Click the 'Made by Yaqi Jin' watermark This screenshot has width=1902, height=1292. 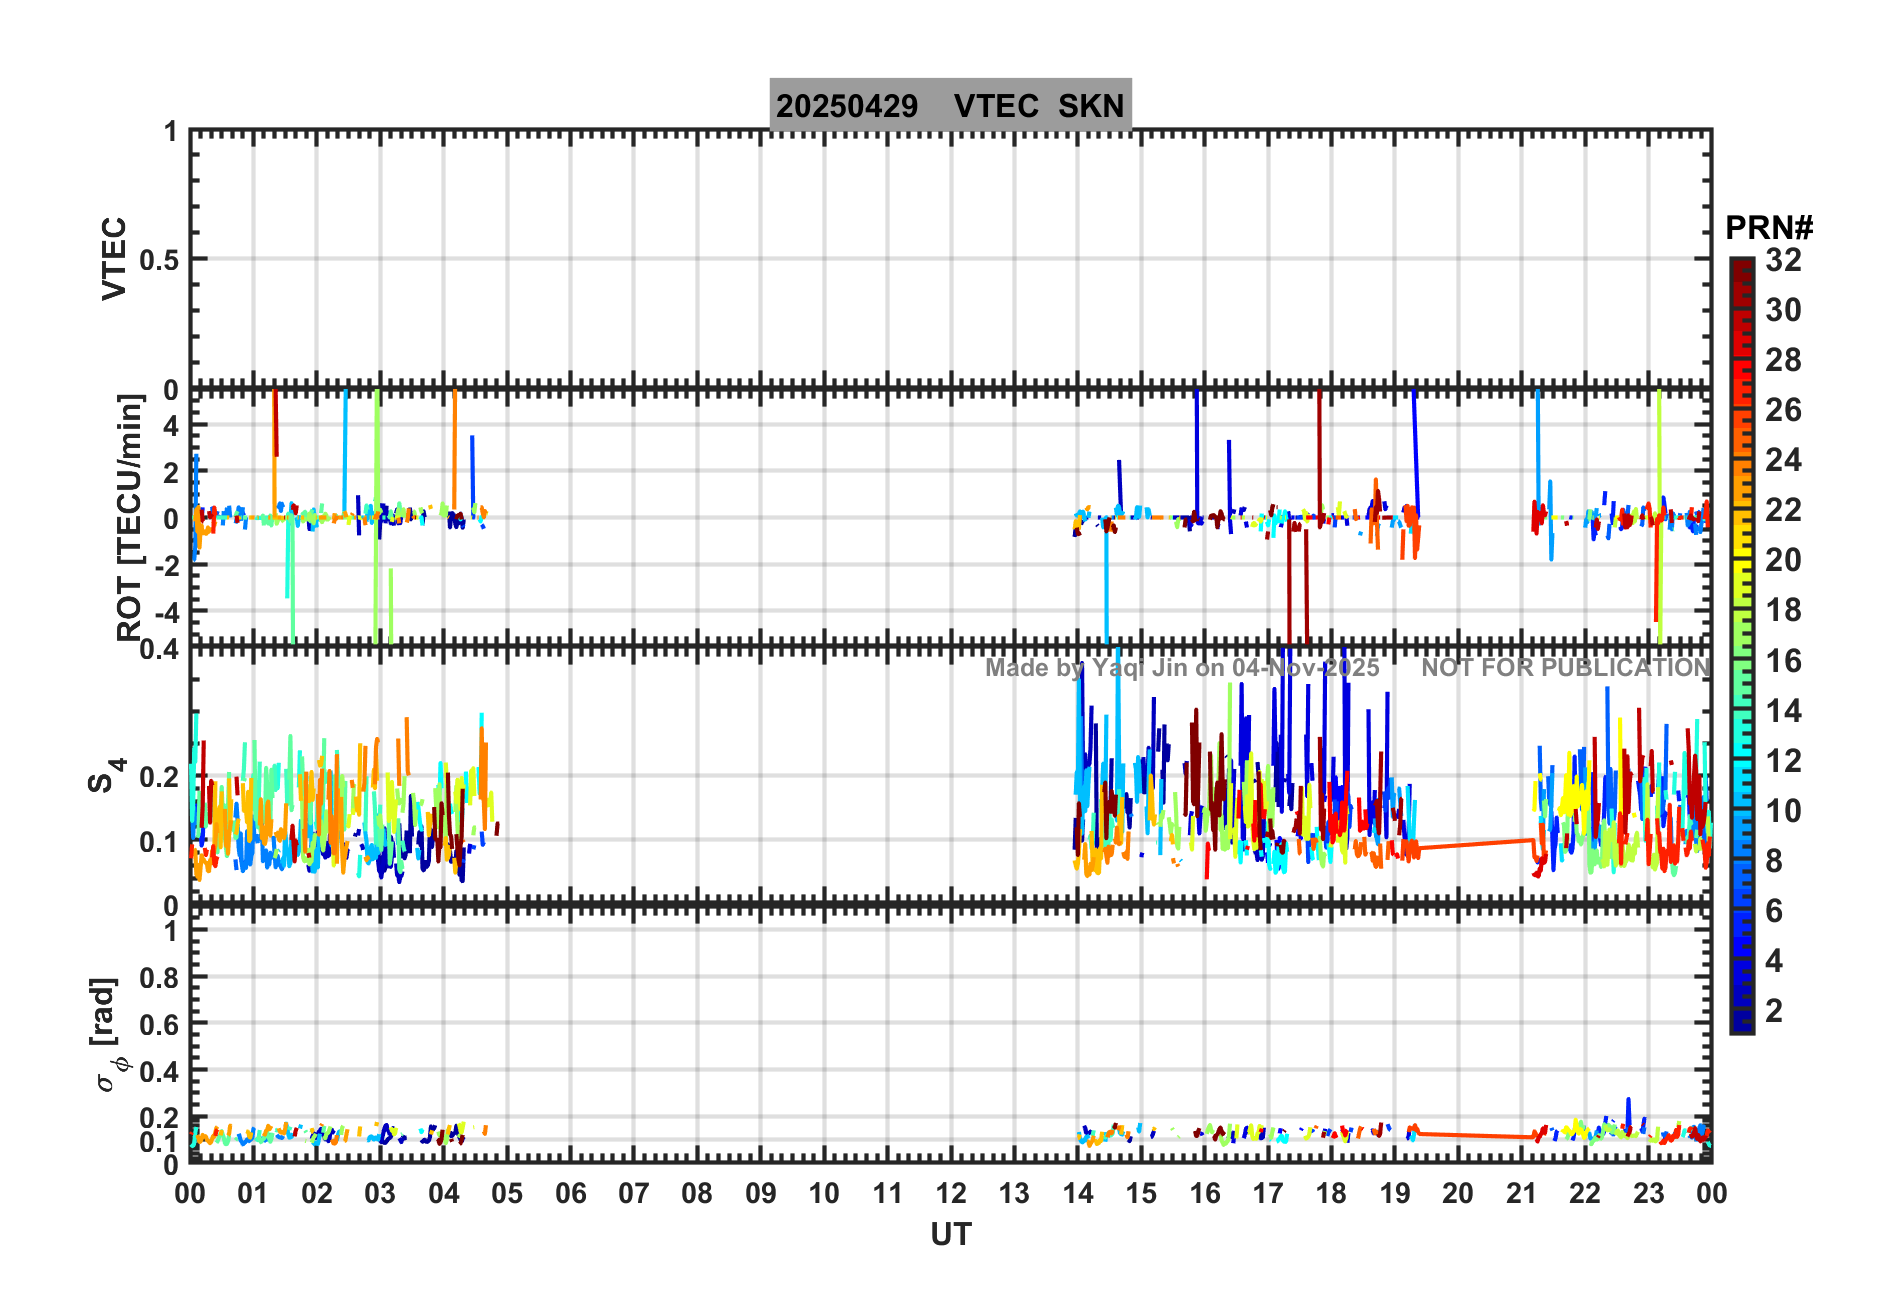coord(1182,667)
